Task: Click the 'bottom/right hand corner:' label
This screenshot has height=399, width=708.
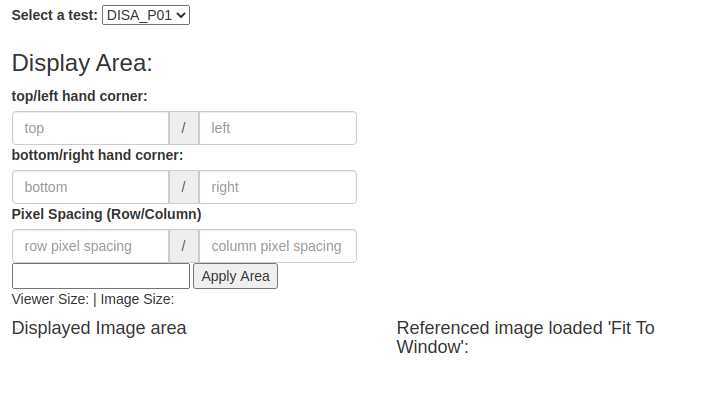Action: (x=98, y=155)
